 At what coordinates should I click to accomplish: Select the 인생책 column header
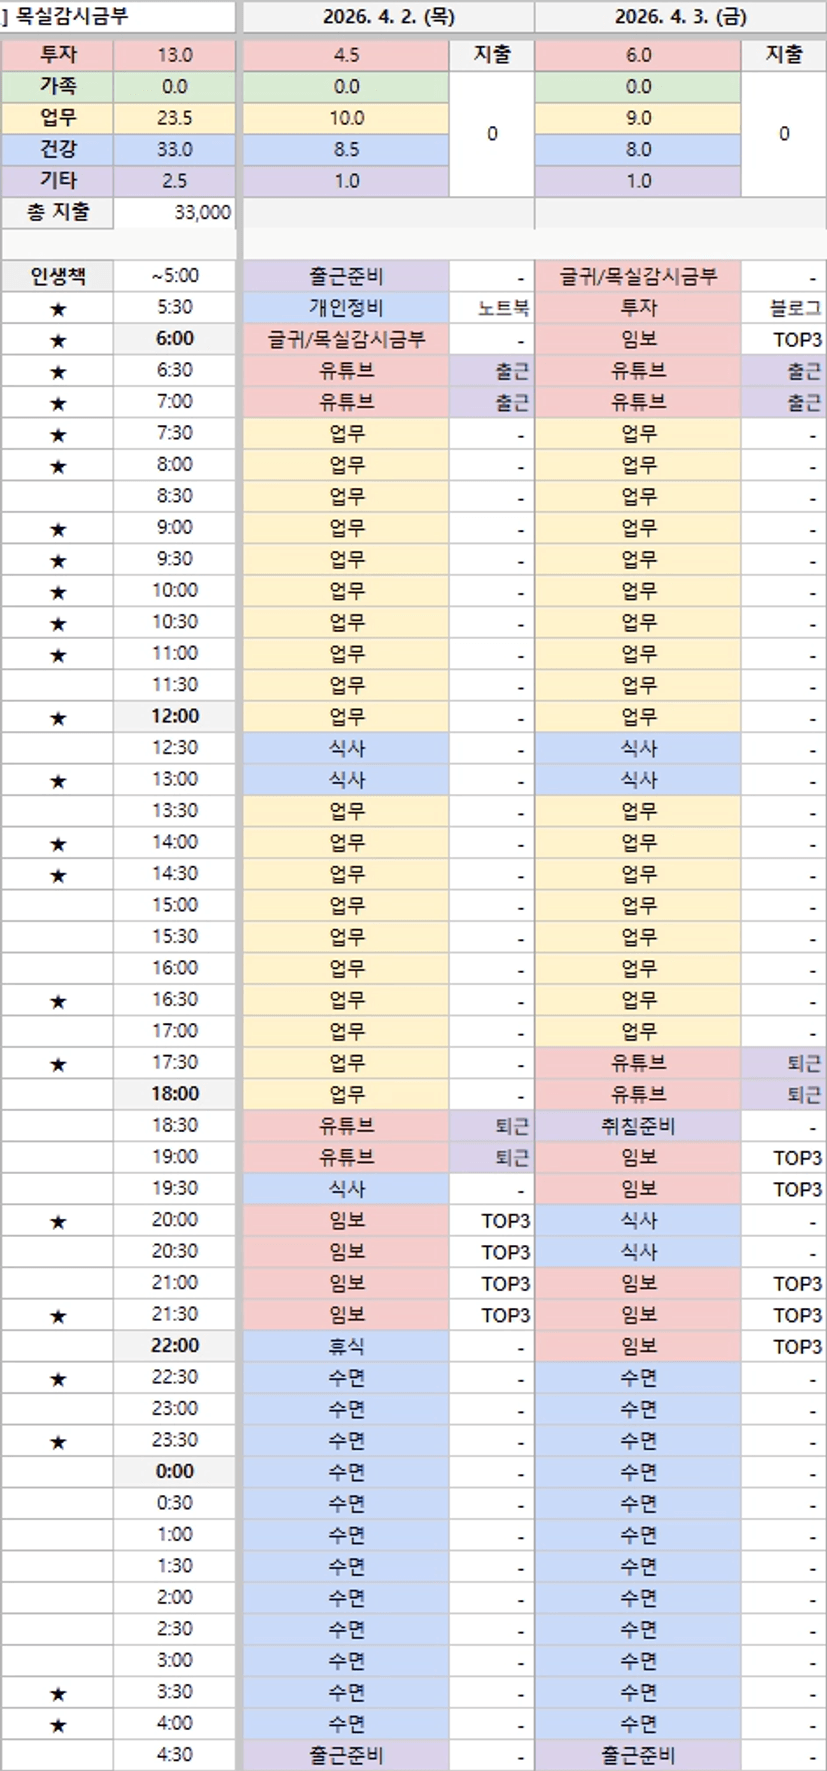58,276
